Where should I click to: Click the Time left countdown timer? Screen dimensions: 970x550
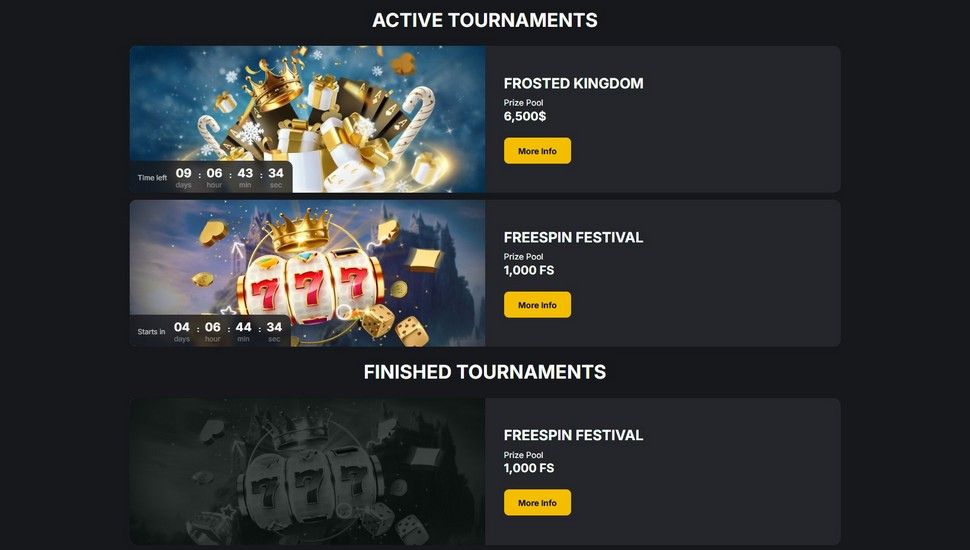[211, 177]
